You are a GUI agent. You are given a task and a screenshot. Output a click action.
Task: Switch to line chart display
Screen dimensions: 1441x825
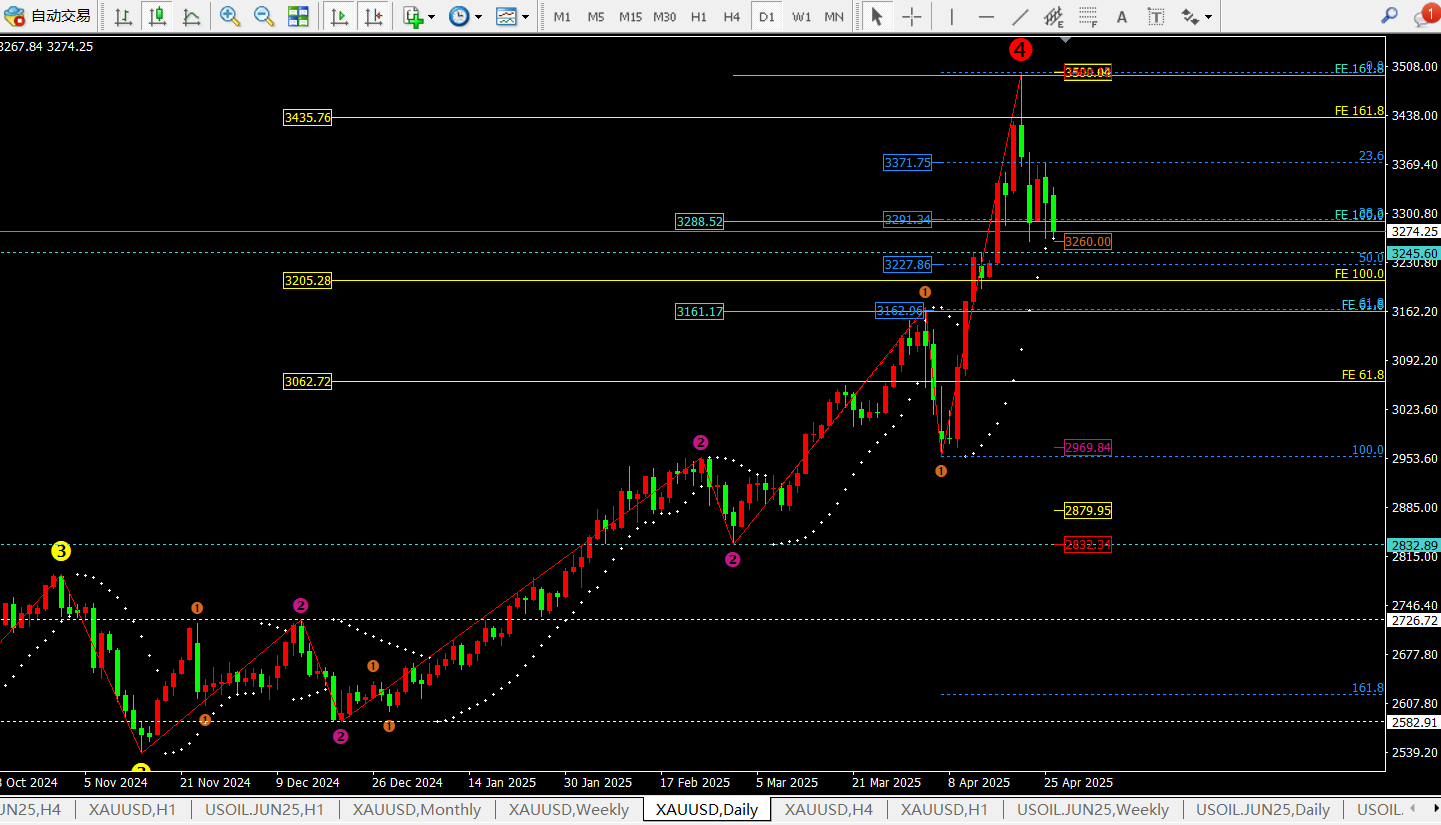(191, 16)
